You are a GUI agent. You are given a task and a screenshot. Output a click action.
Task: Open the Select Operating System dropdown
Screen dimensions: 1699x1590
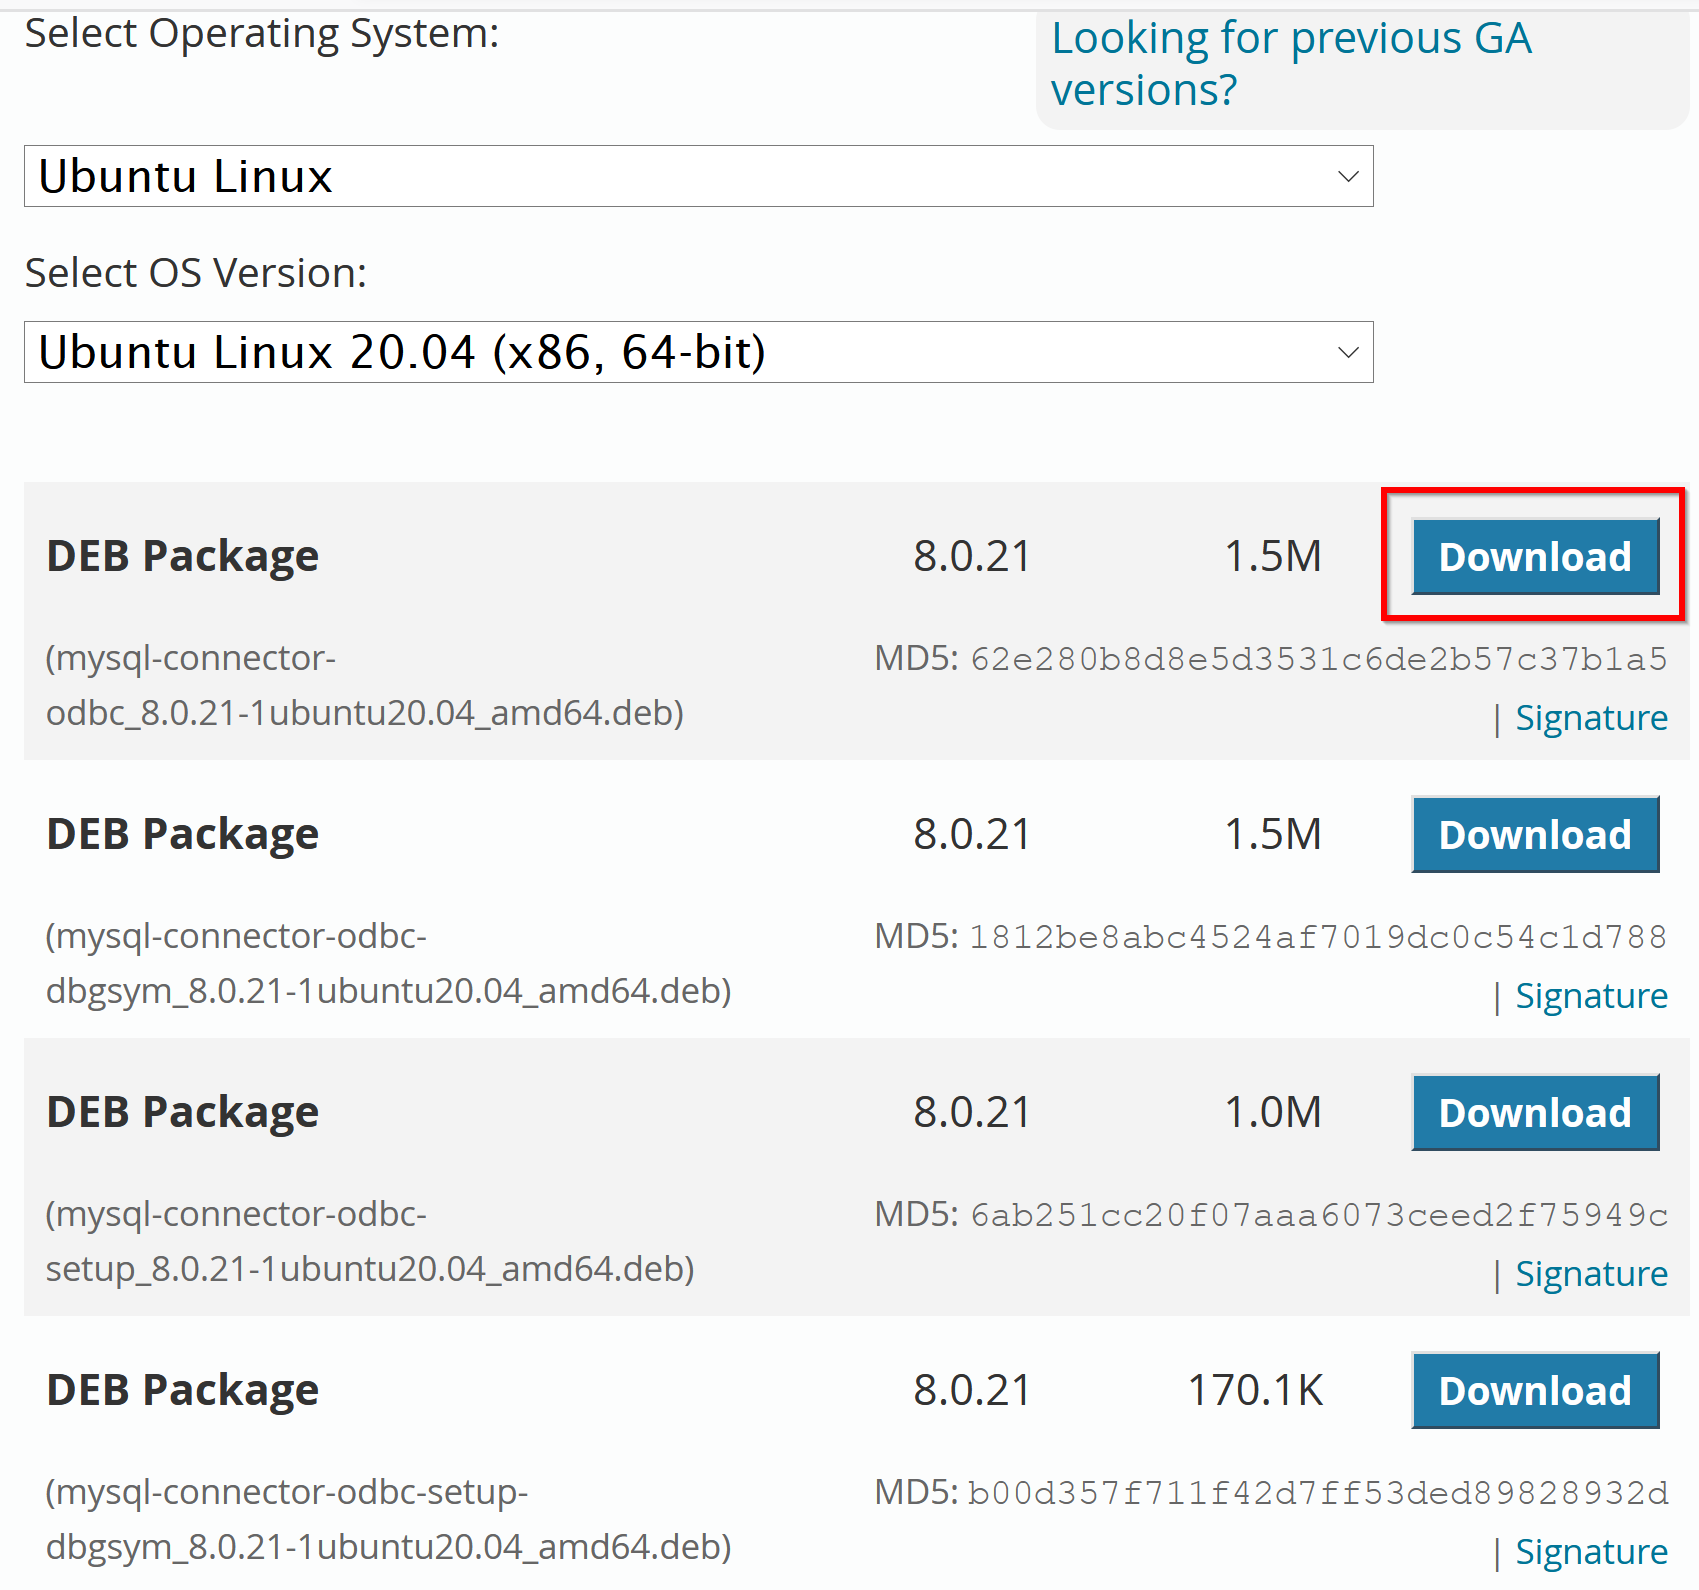coord(698,176)
